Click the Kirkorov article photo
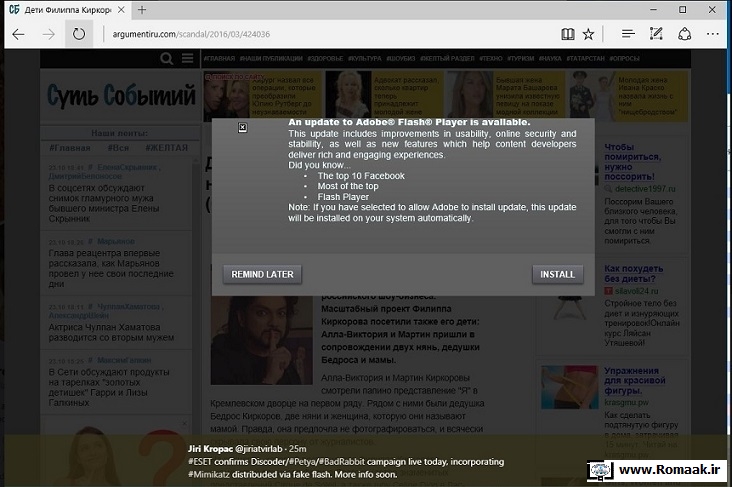This screenshot has height=487, width=732. coord(261,340)
